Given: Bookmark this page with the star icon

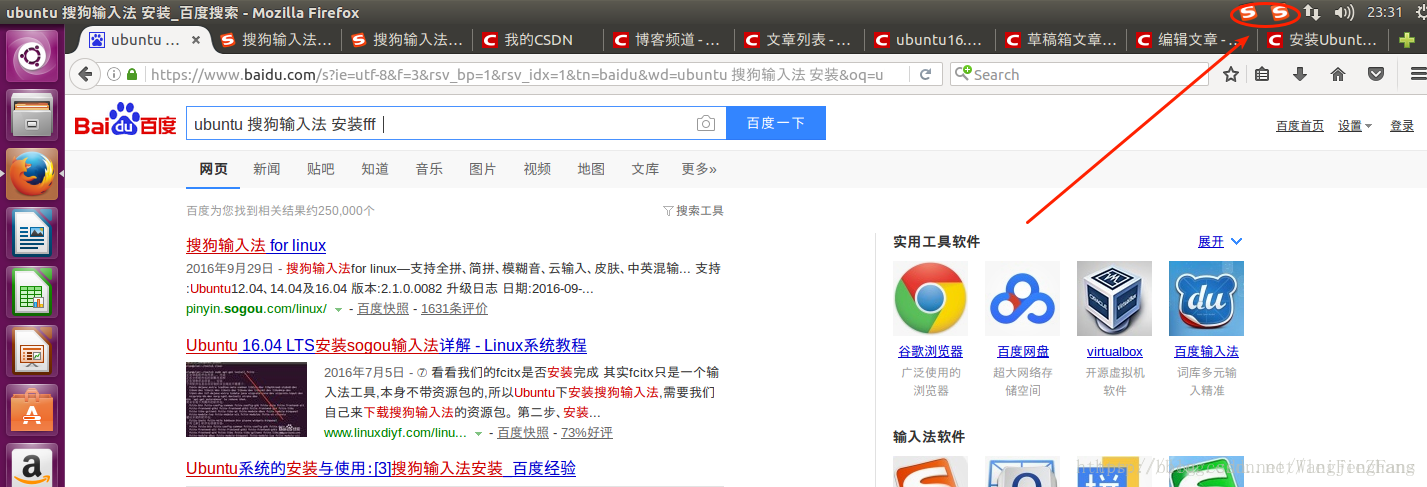Looking at the screenshot, I should click(x=1231, y=74).
